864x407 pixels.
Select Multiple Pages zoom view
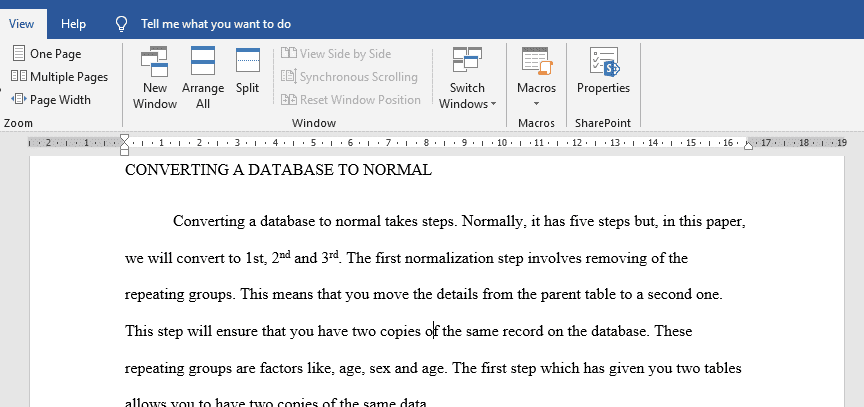click(60, 77)
